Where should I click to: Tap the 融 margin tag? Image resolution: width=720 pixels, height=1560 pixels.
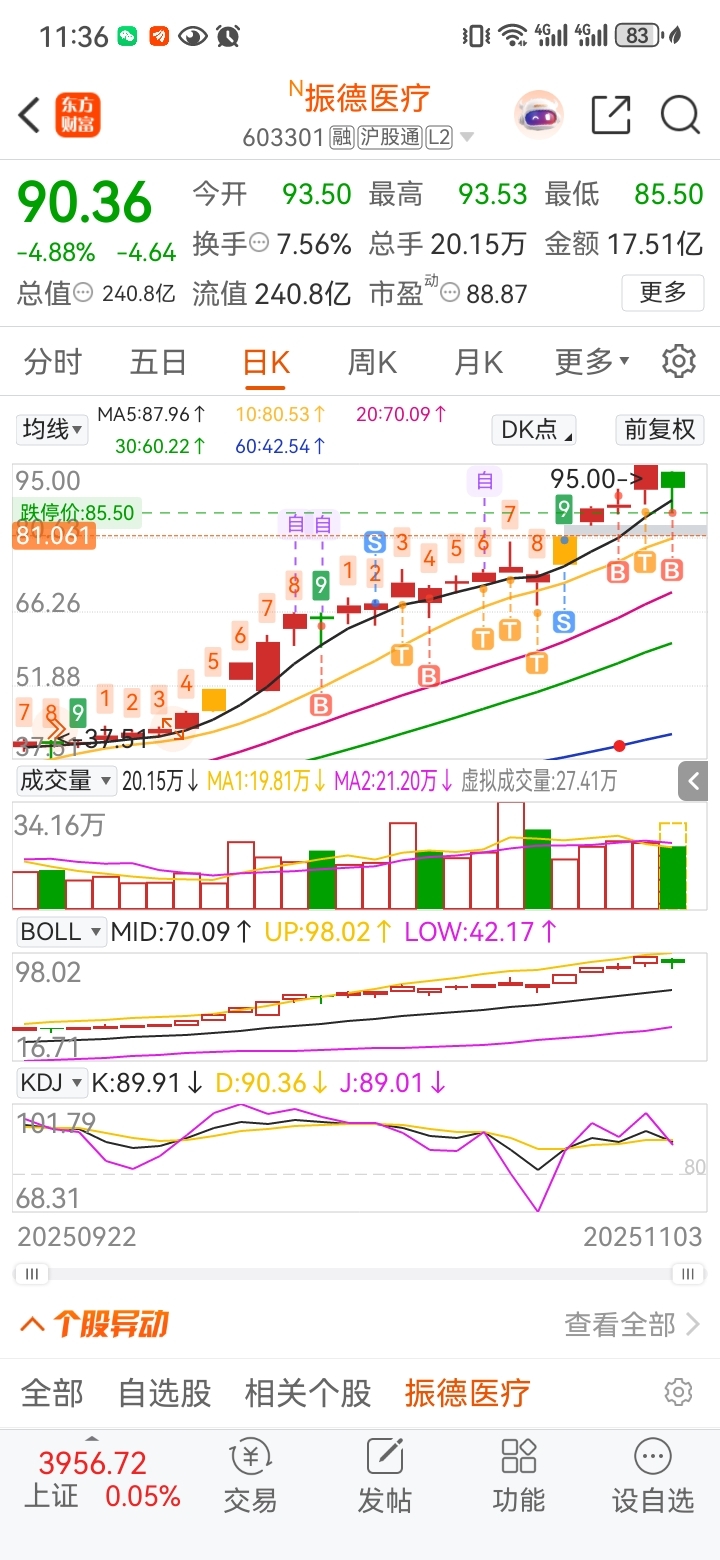[342, 138]
